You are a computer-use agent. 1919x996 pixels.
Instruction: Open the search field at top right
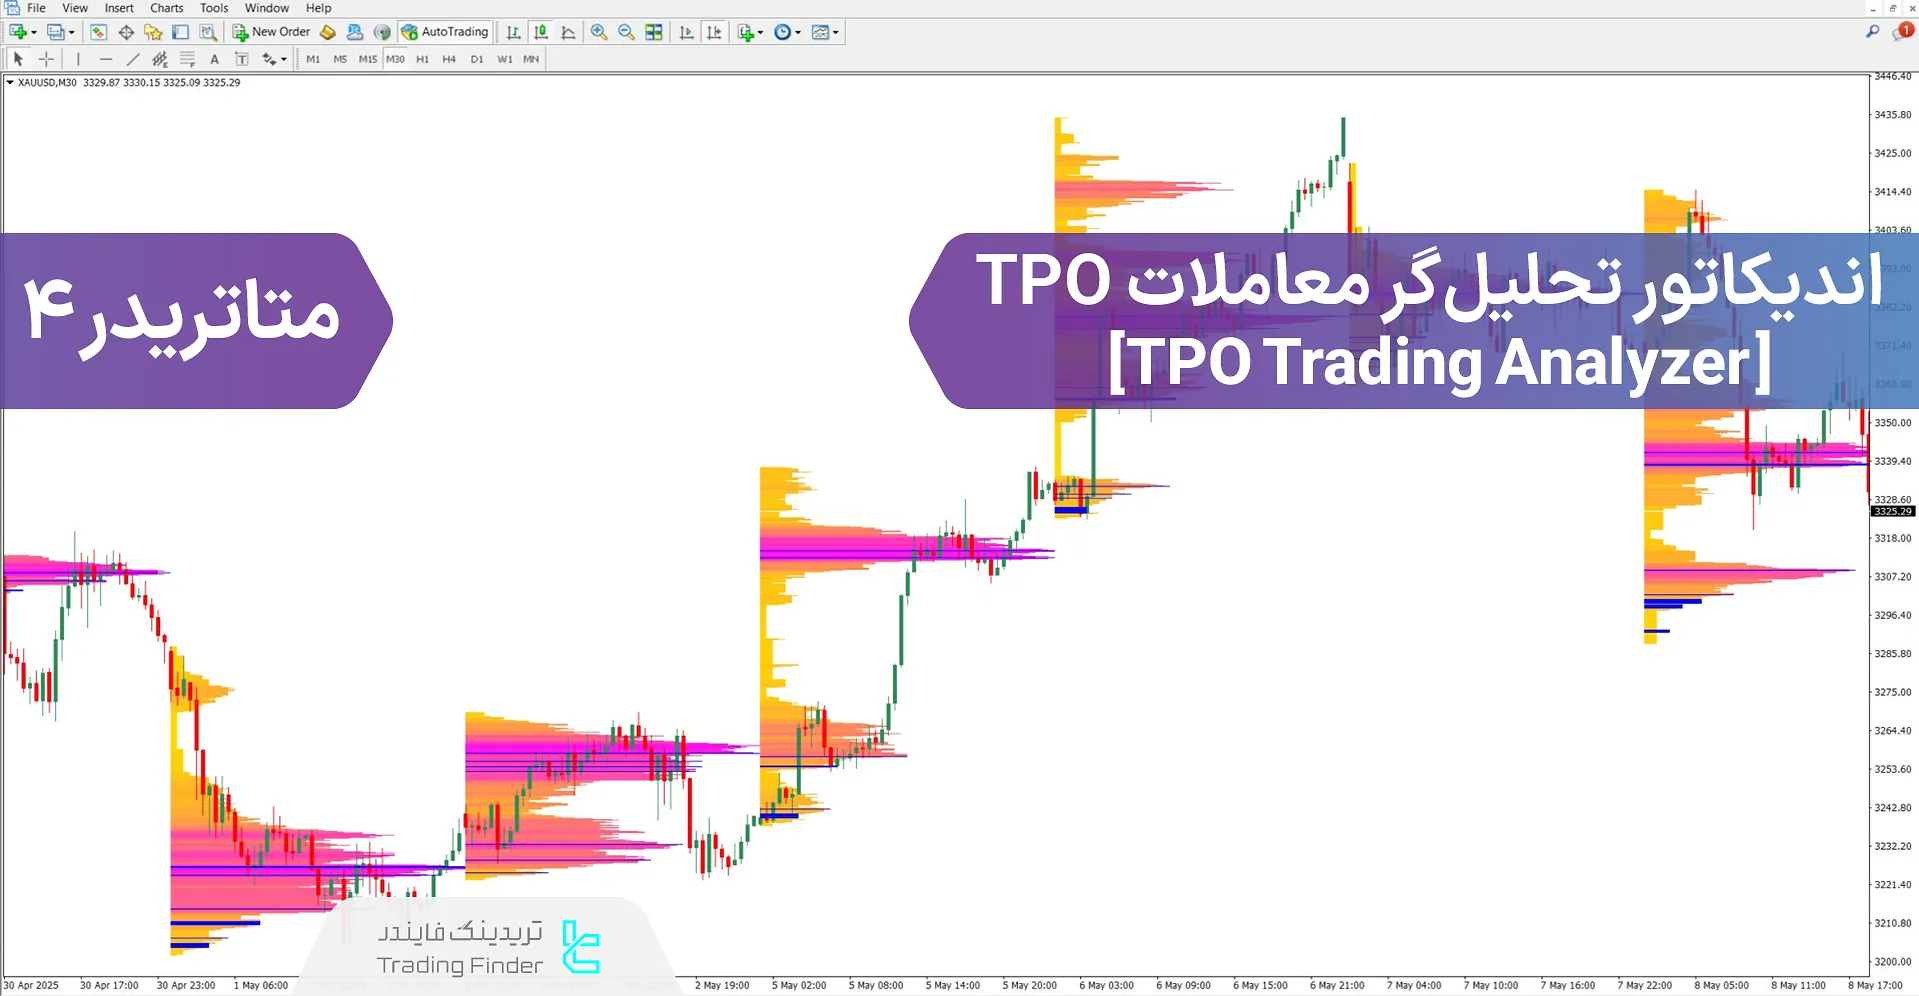[1872, 31]
